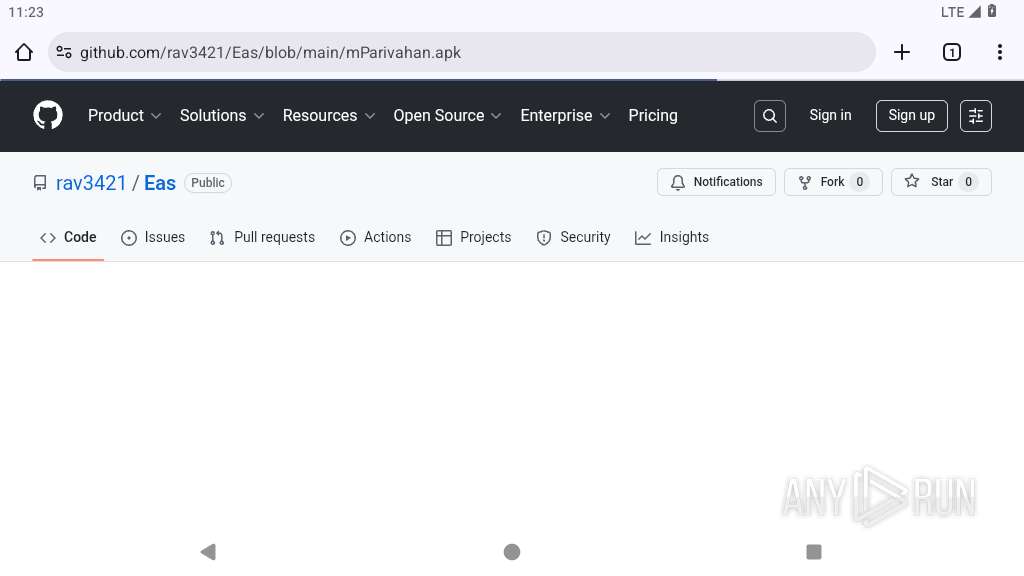Image resolution: width=1024 pixels, height=576 pixels.
Task: Select the Code tab
Action: (68, 237)
